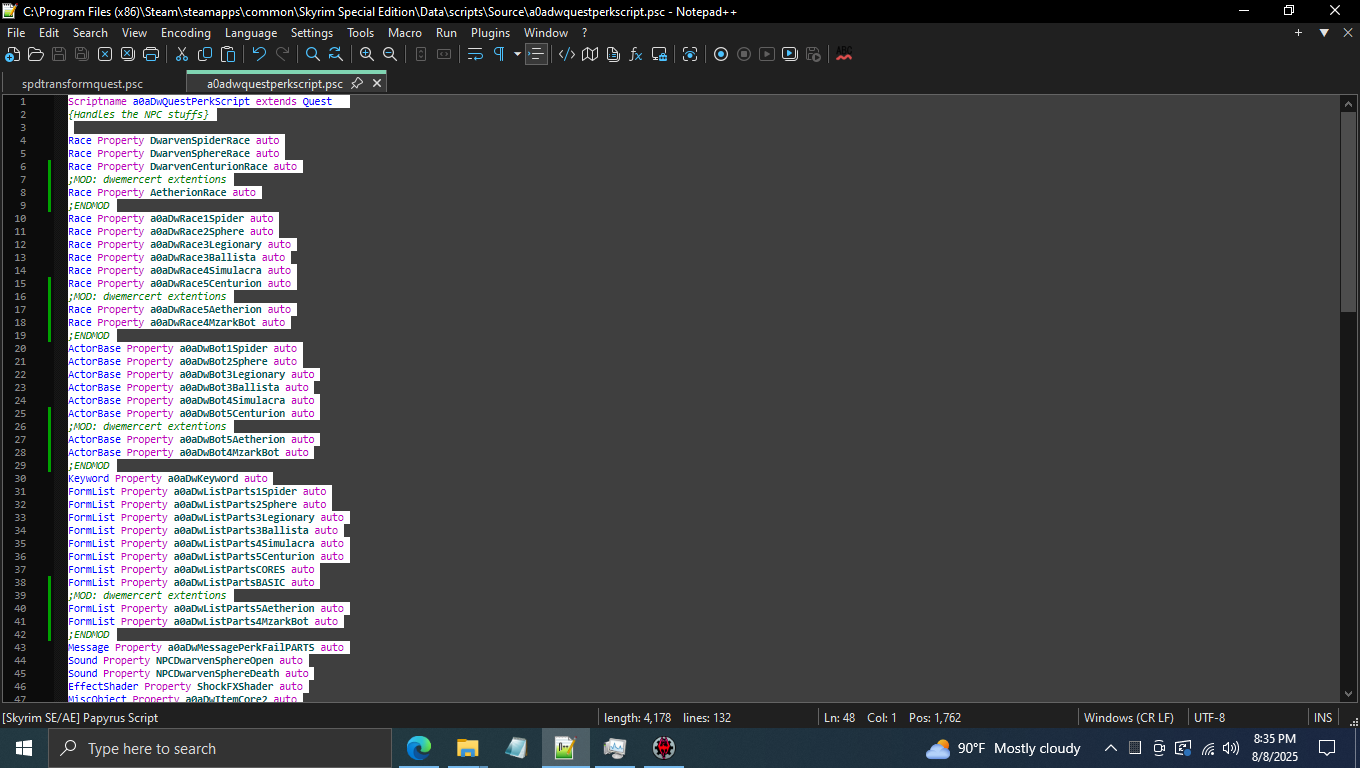Click the Save file icon
The width and height of the screenshot is (1360, 768).
point(59,54)
